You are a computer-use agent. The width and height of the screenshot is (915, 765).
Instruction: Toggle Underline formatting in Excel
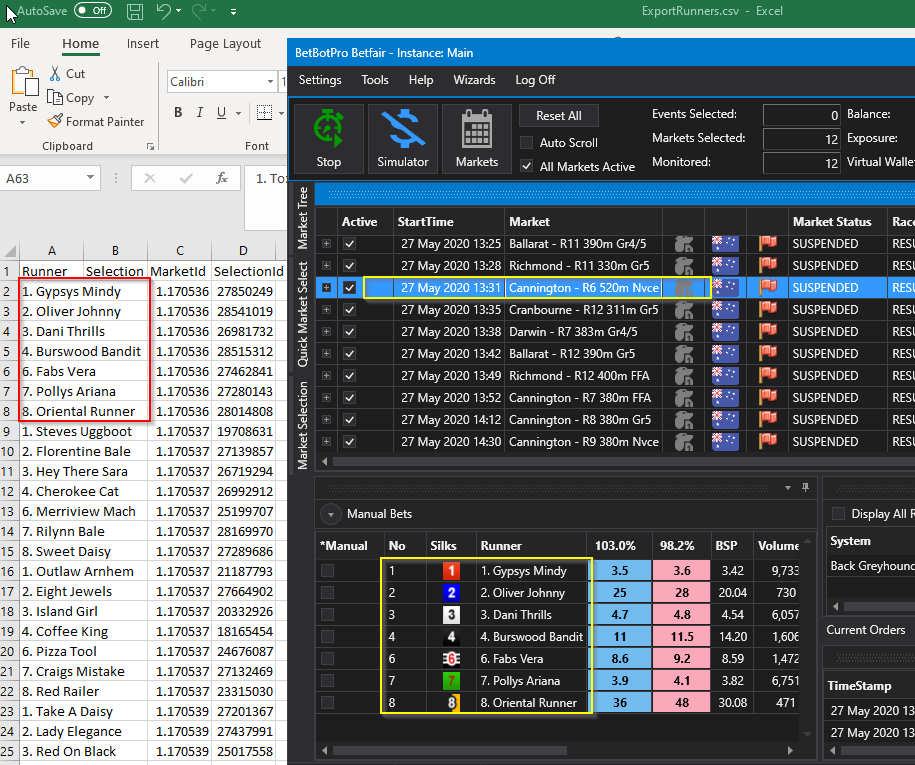click(221, 113)
